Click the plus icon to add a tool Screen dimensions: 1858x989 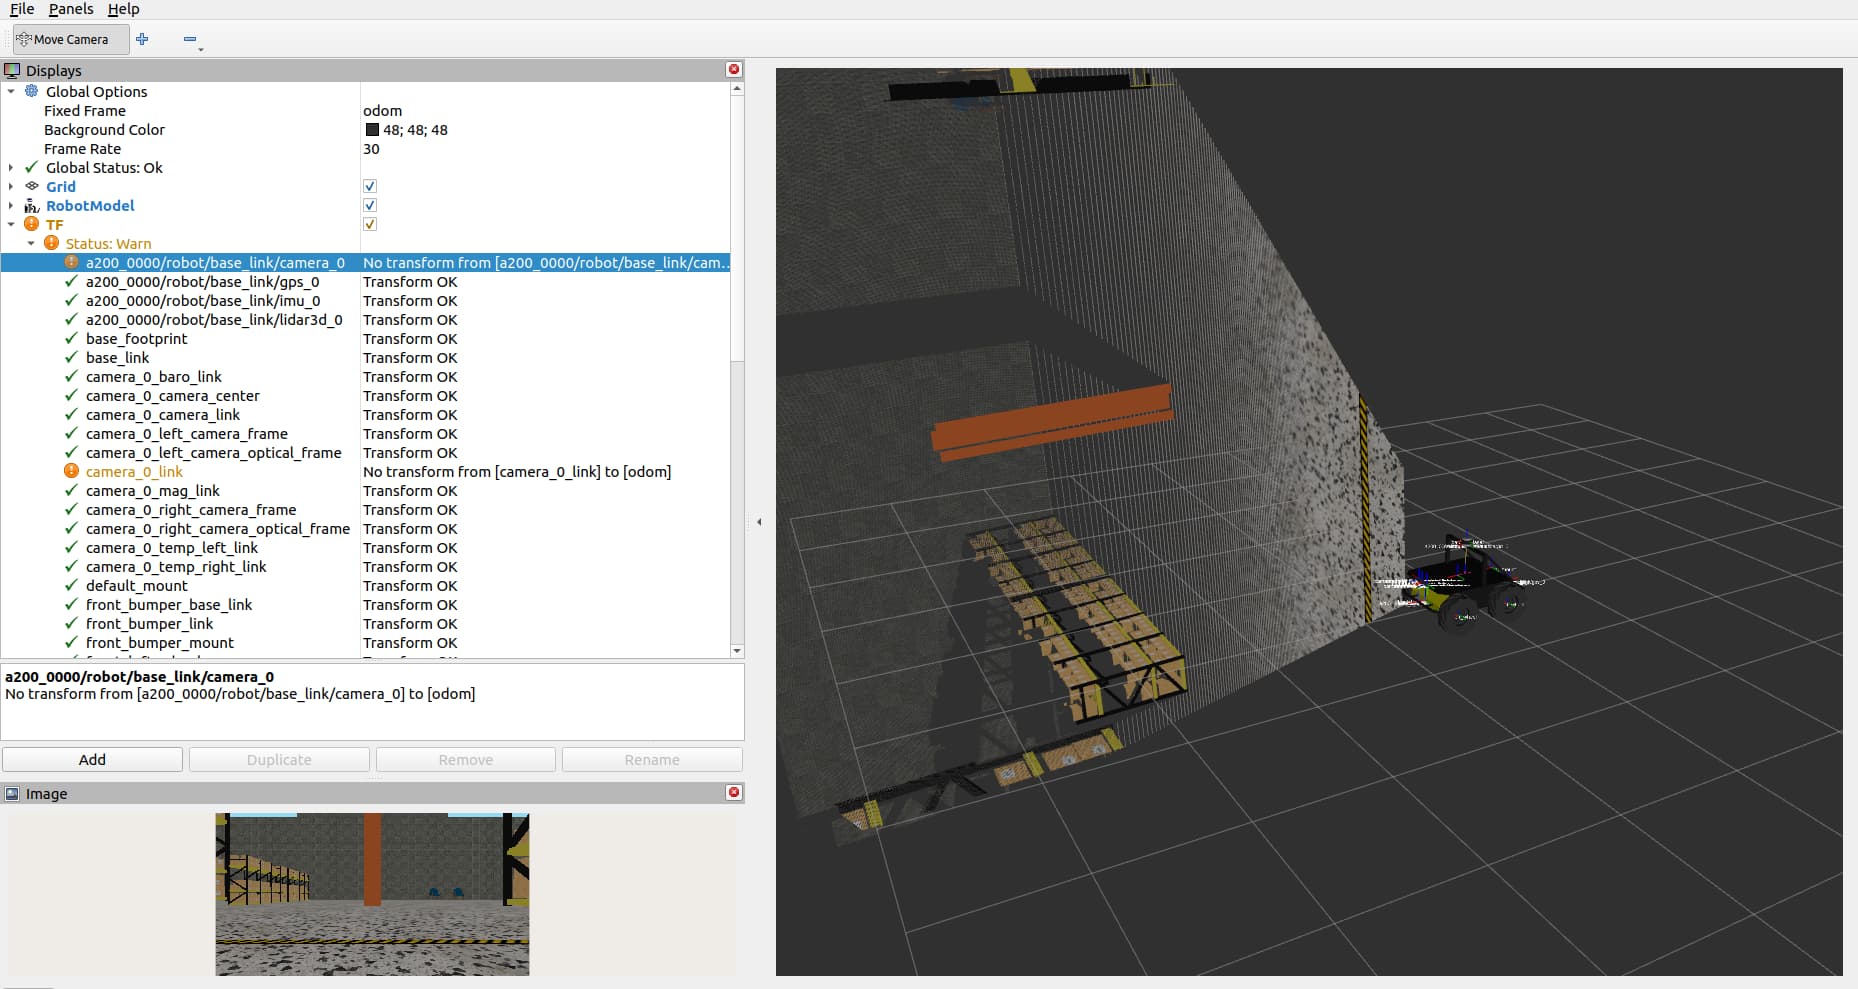tap(142, 39)
